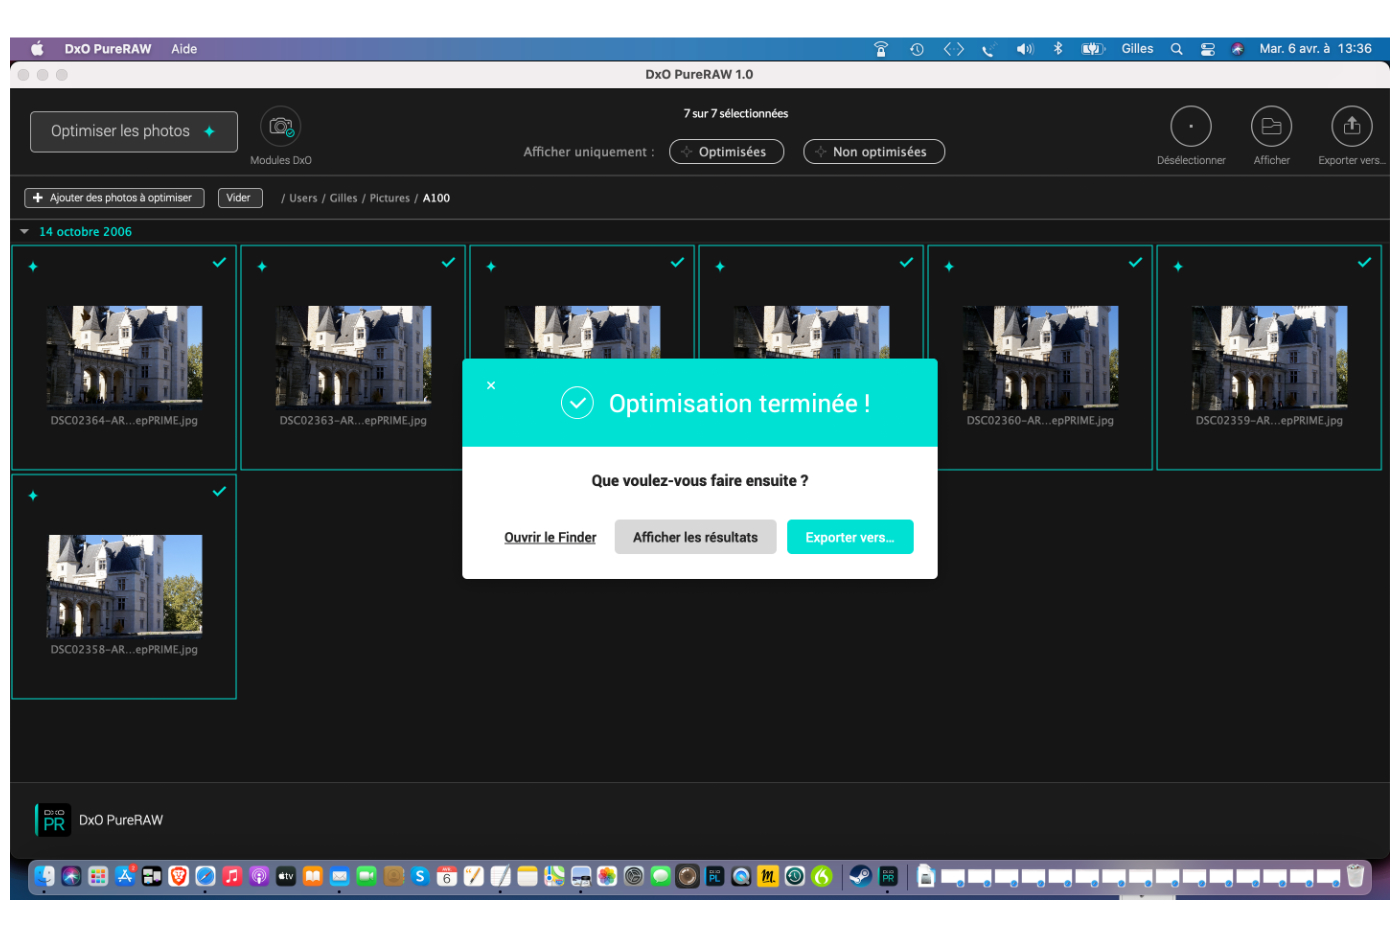Click Optimiser les photos button
The width and height of the screenshot is (1400, 932).
(134, 132)
